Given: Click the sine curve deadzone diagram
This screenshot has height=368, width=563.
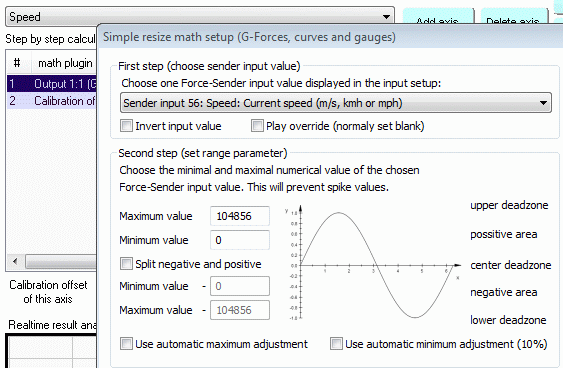Looking at the screenshot, I should [372, 263].
